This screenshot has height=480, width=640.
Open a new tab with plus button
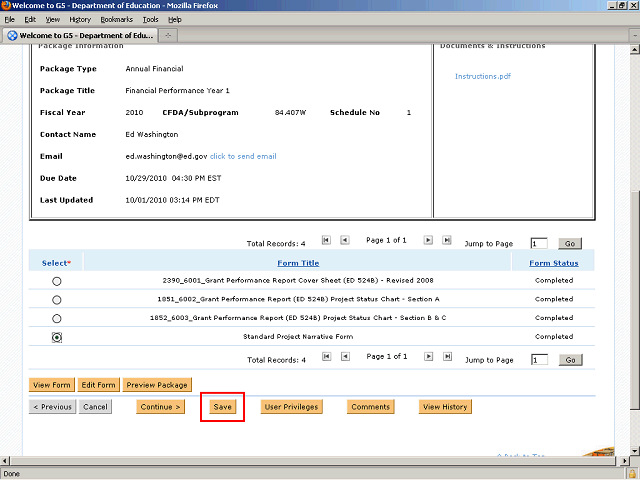[168, 36]
